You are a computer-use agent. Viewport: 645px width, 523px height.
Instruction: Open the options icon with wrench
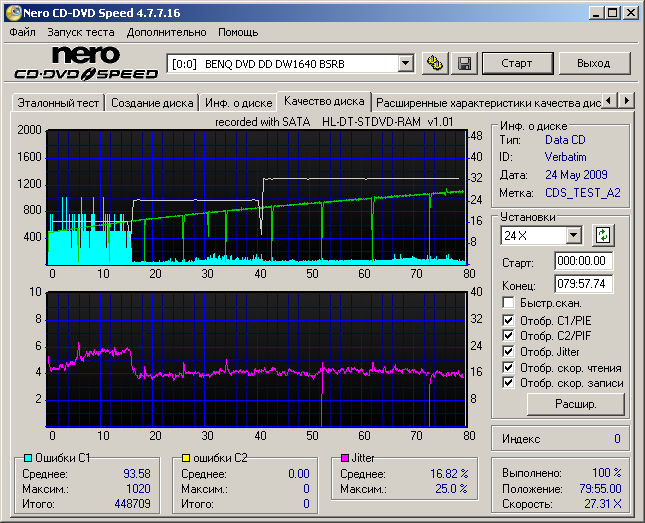click(435, 63)
